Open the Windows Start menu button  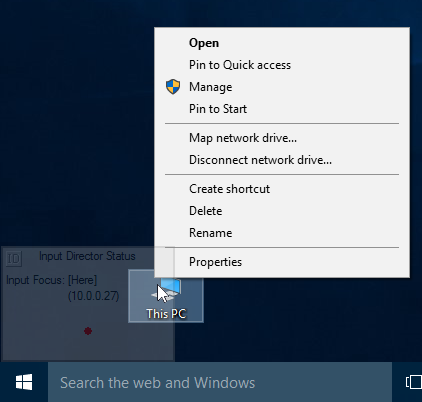(24, 382)
